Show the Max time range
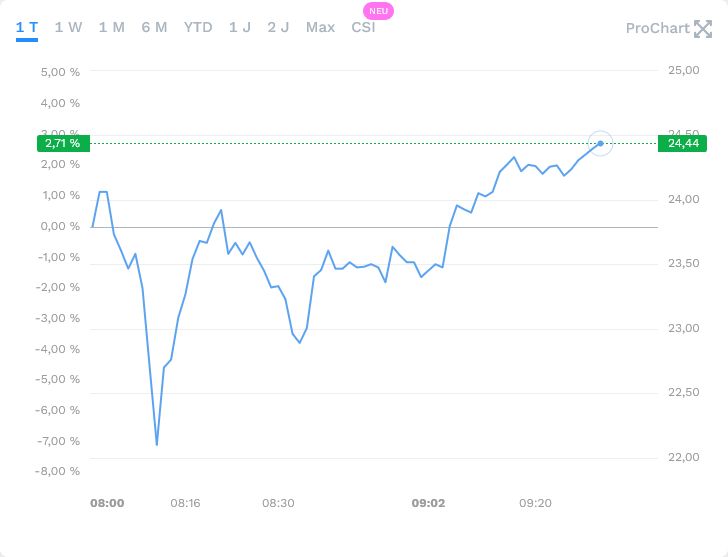Viewport: 728px width, 557px height. (x=320, y=27)
